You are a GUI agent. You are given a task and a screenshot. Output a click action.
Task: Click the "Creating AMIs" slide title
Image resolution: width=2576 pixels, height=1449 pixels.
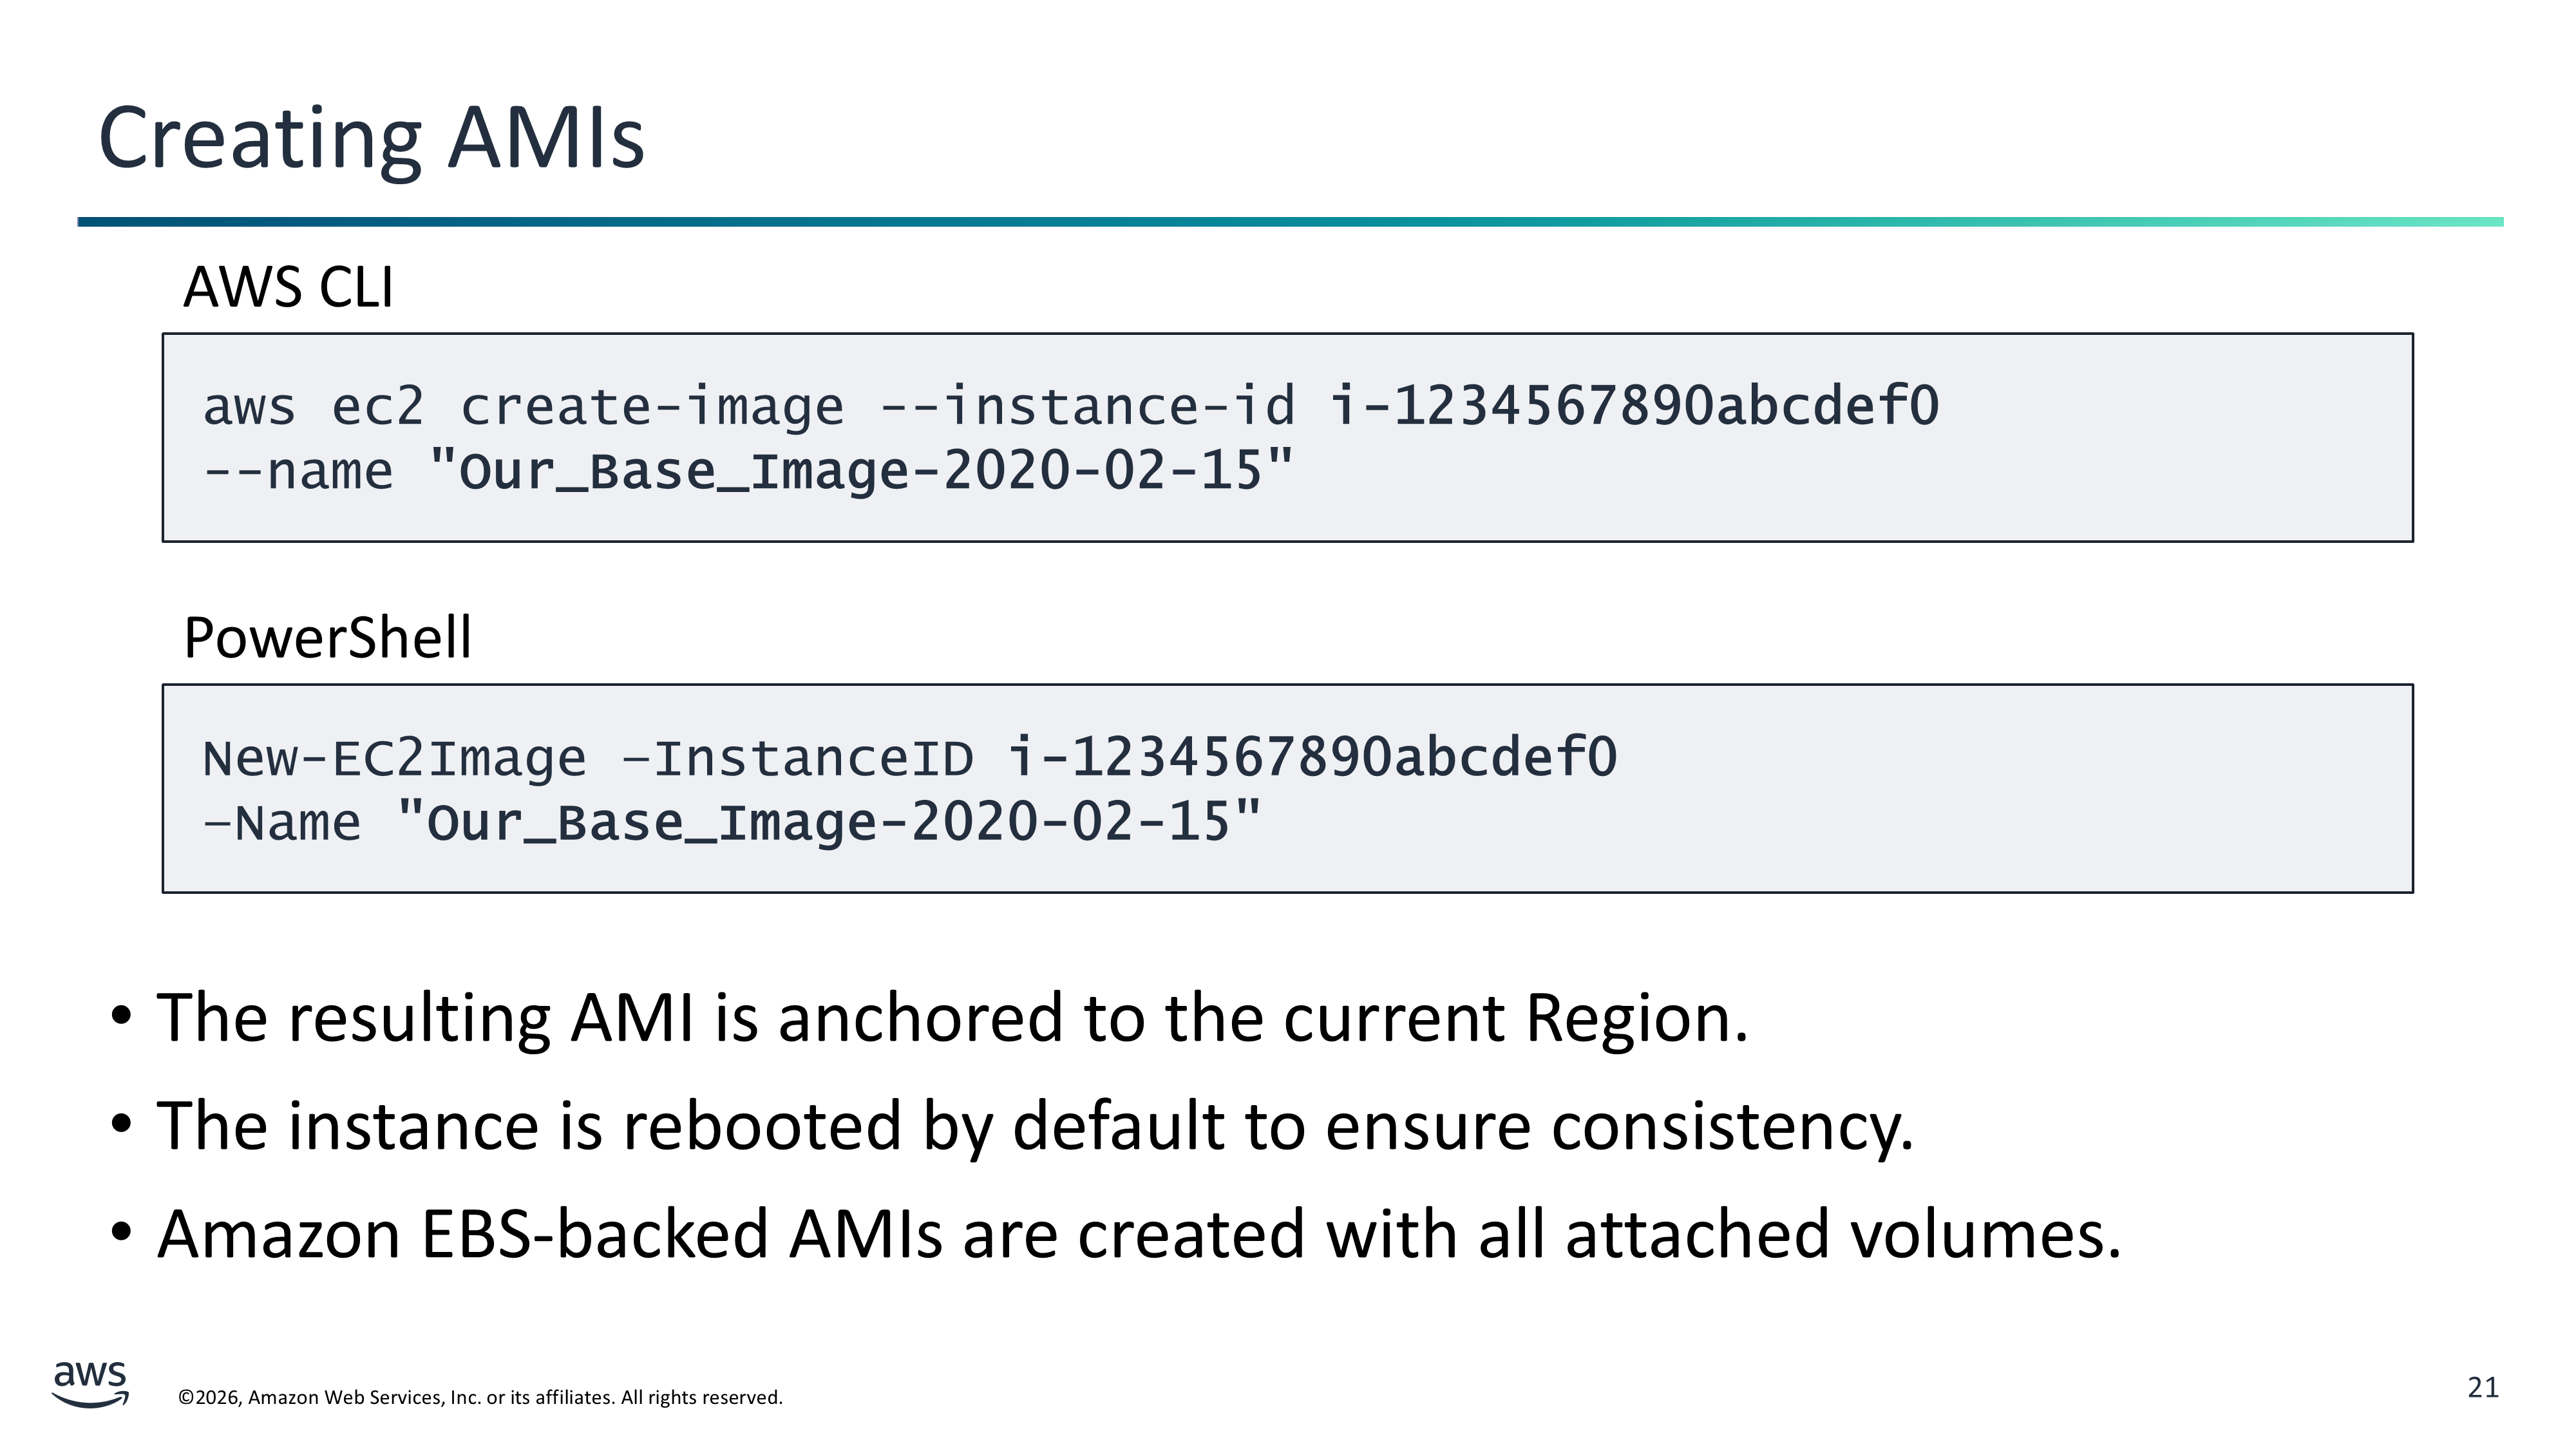click(x=371, y=139)
